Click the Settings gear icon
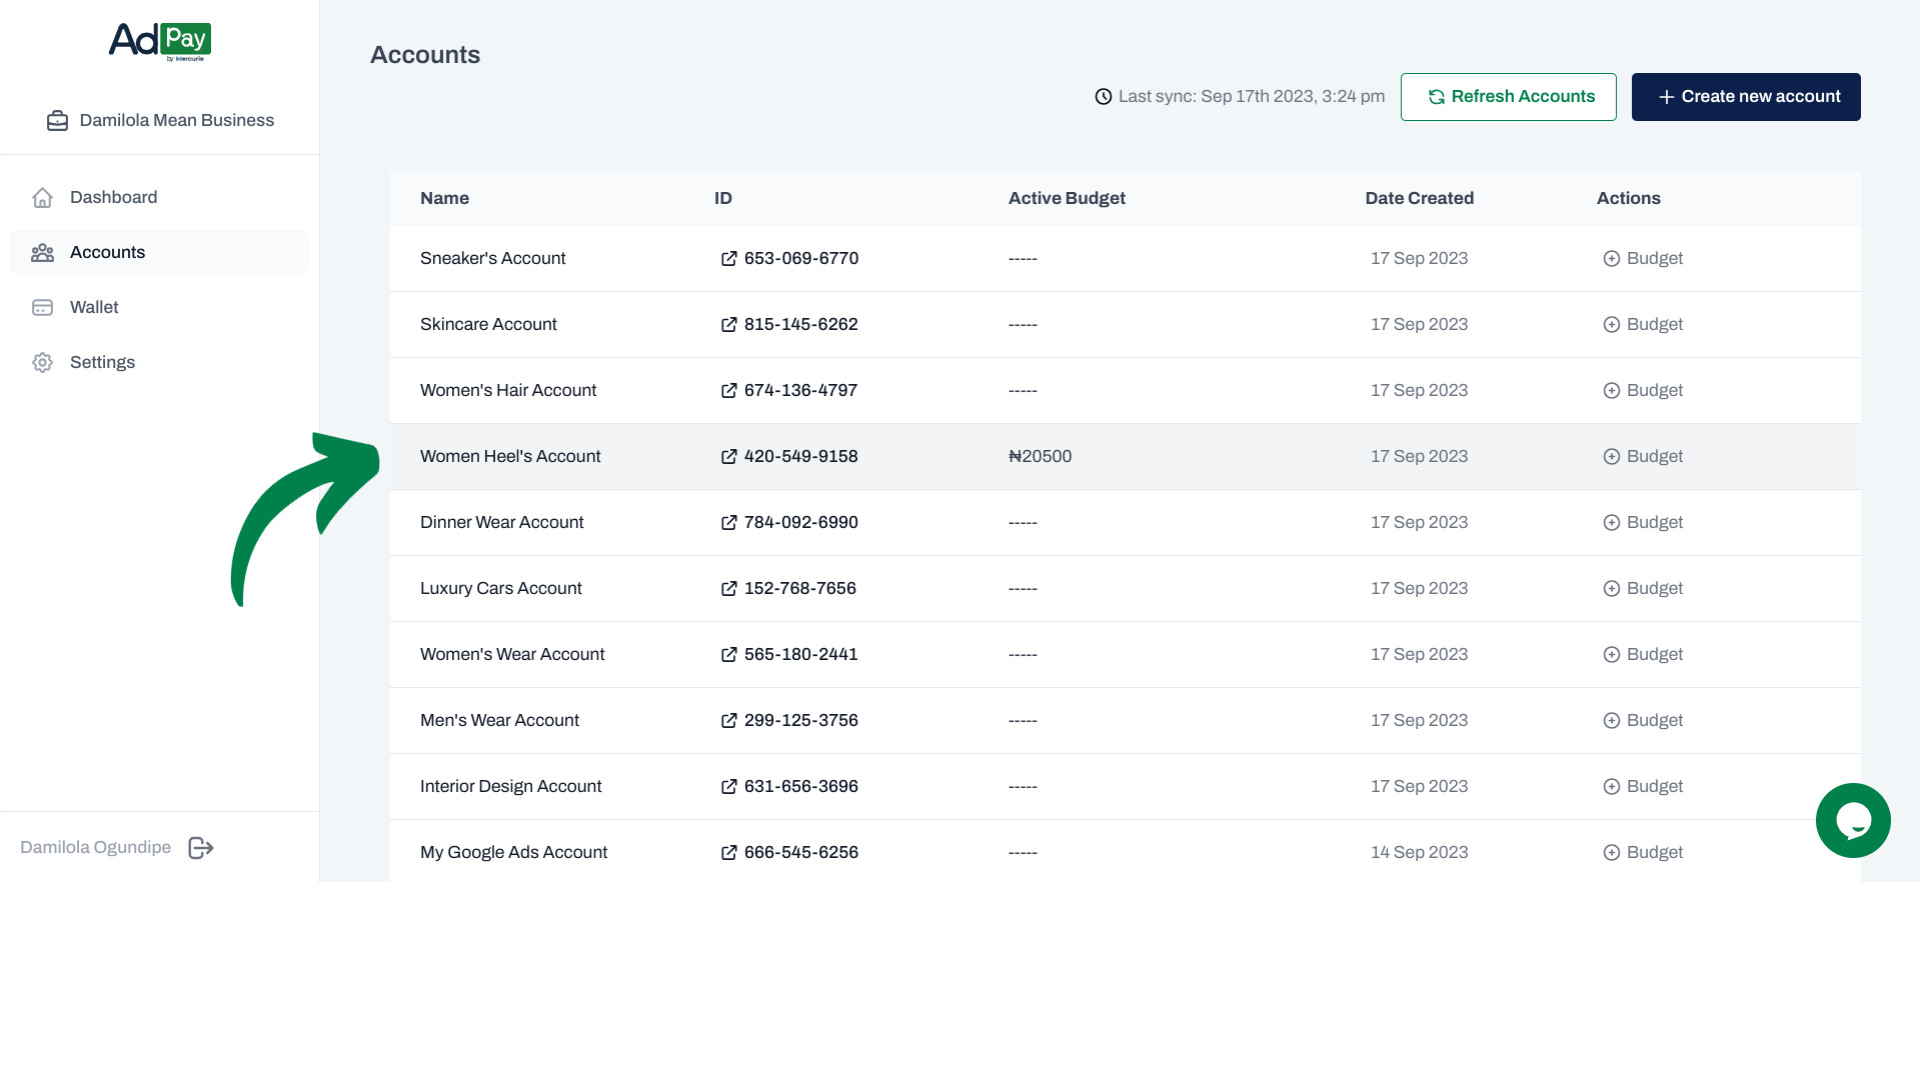The height and width of the screenshot is (1080, 1920). click(x=42, y=363)
